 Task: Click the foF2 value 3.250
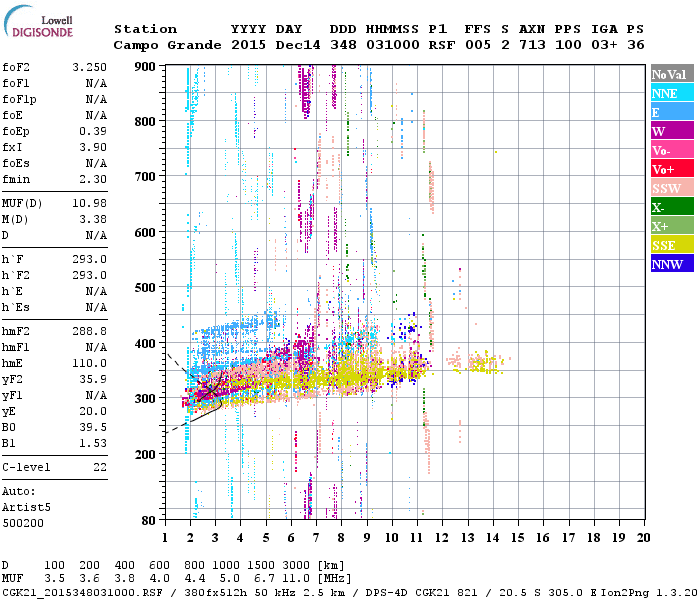[89, 67]
